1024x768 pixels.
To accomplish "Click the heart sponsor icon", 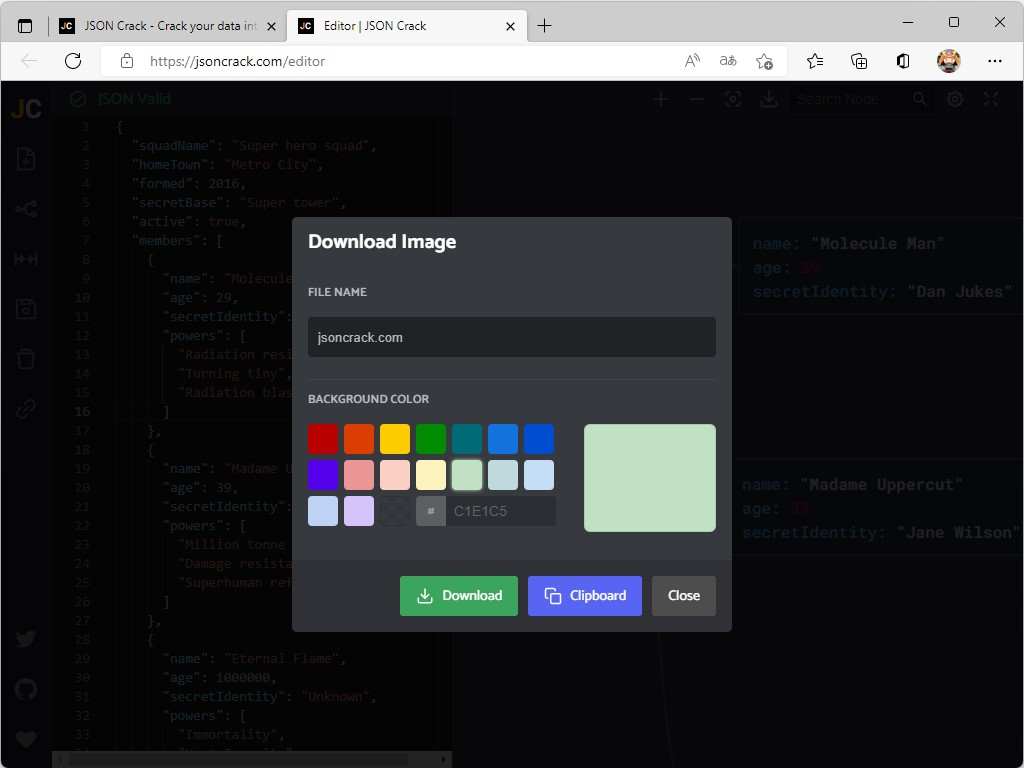I will pyautogui.click(x=26, y=739).
